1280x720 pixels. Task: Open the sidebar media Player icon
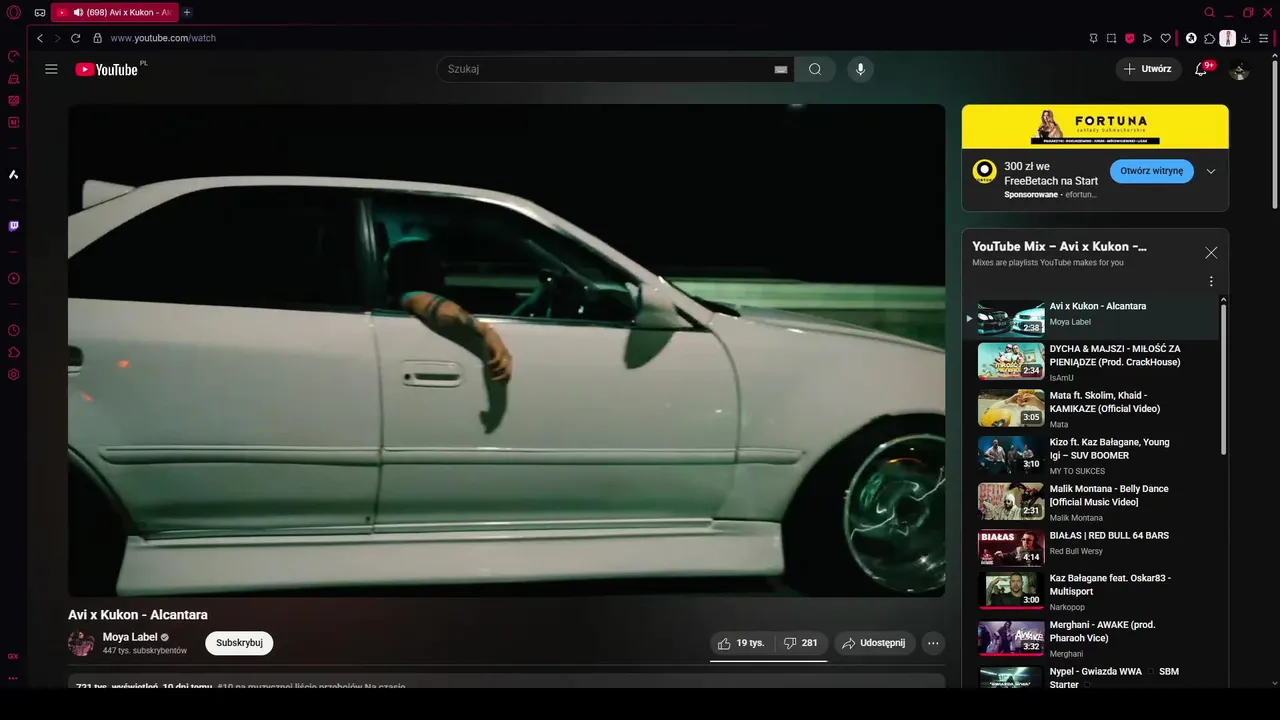coord(14,278)
